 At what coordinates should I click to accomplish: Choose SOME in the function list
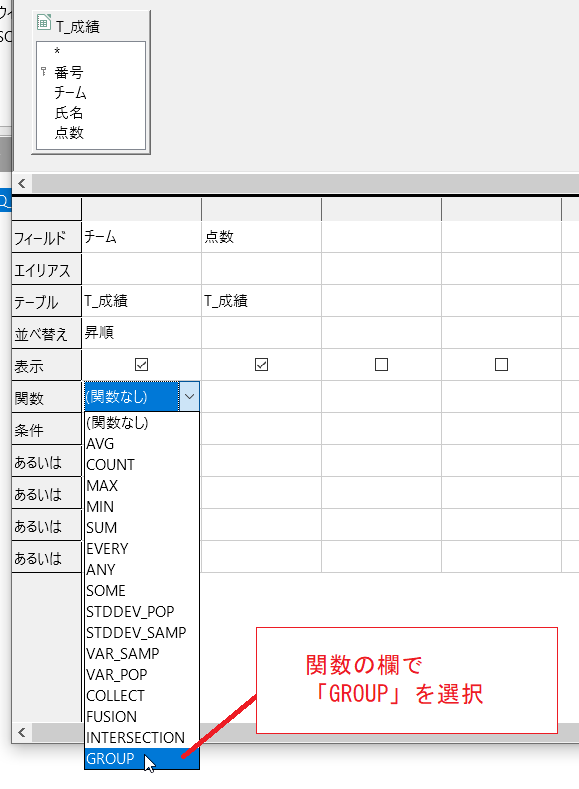coord(141,590)
